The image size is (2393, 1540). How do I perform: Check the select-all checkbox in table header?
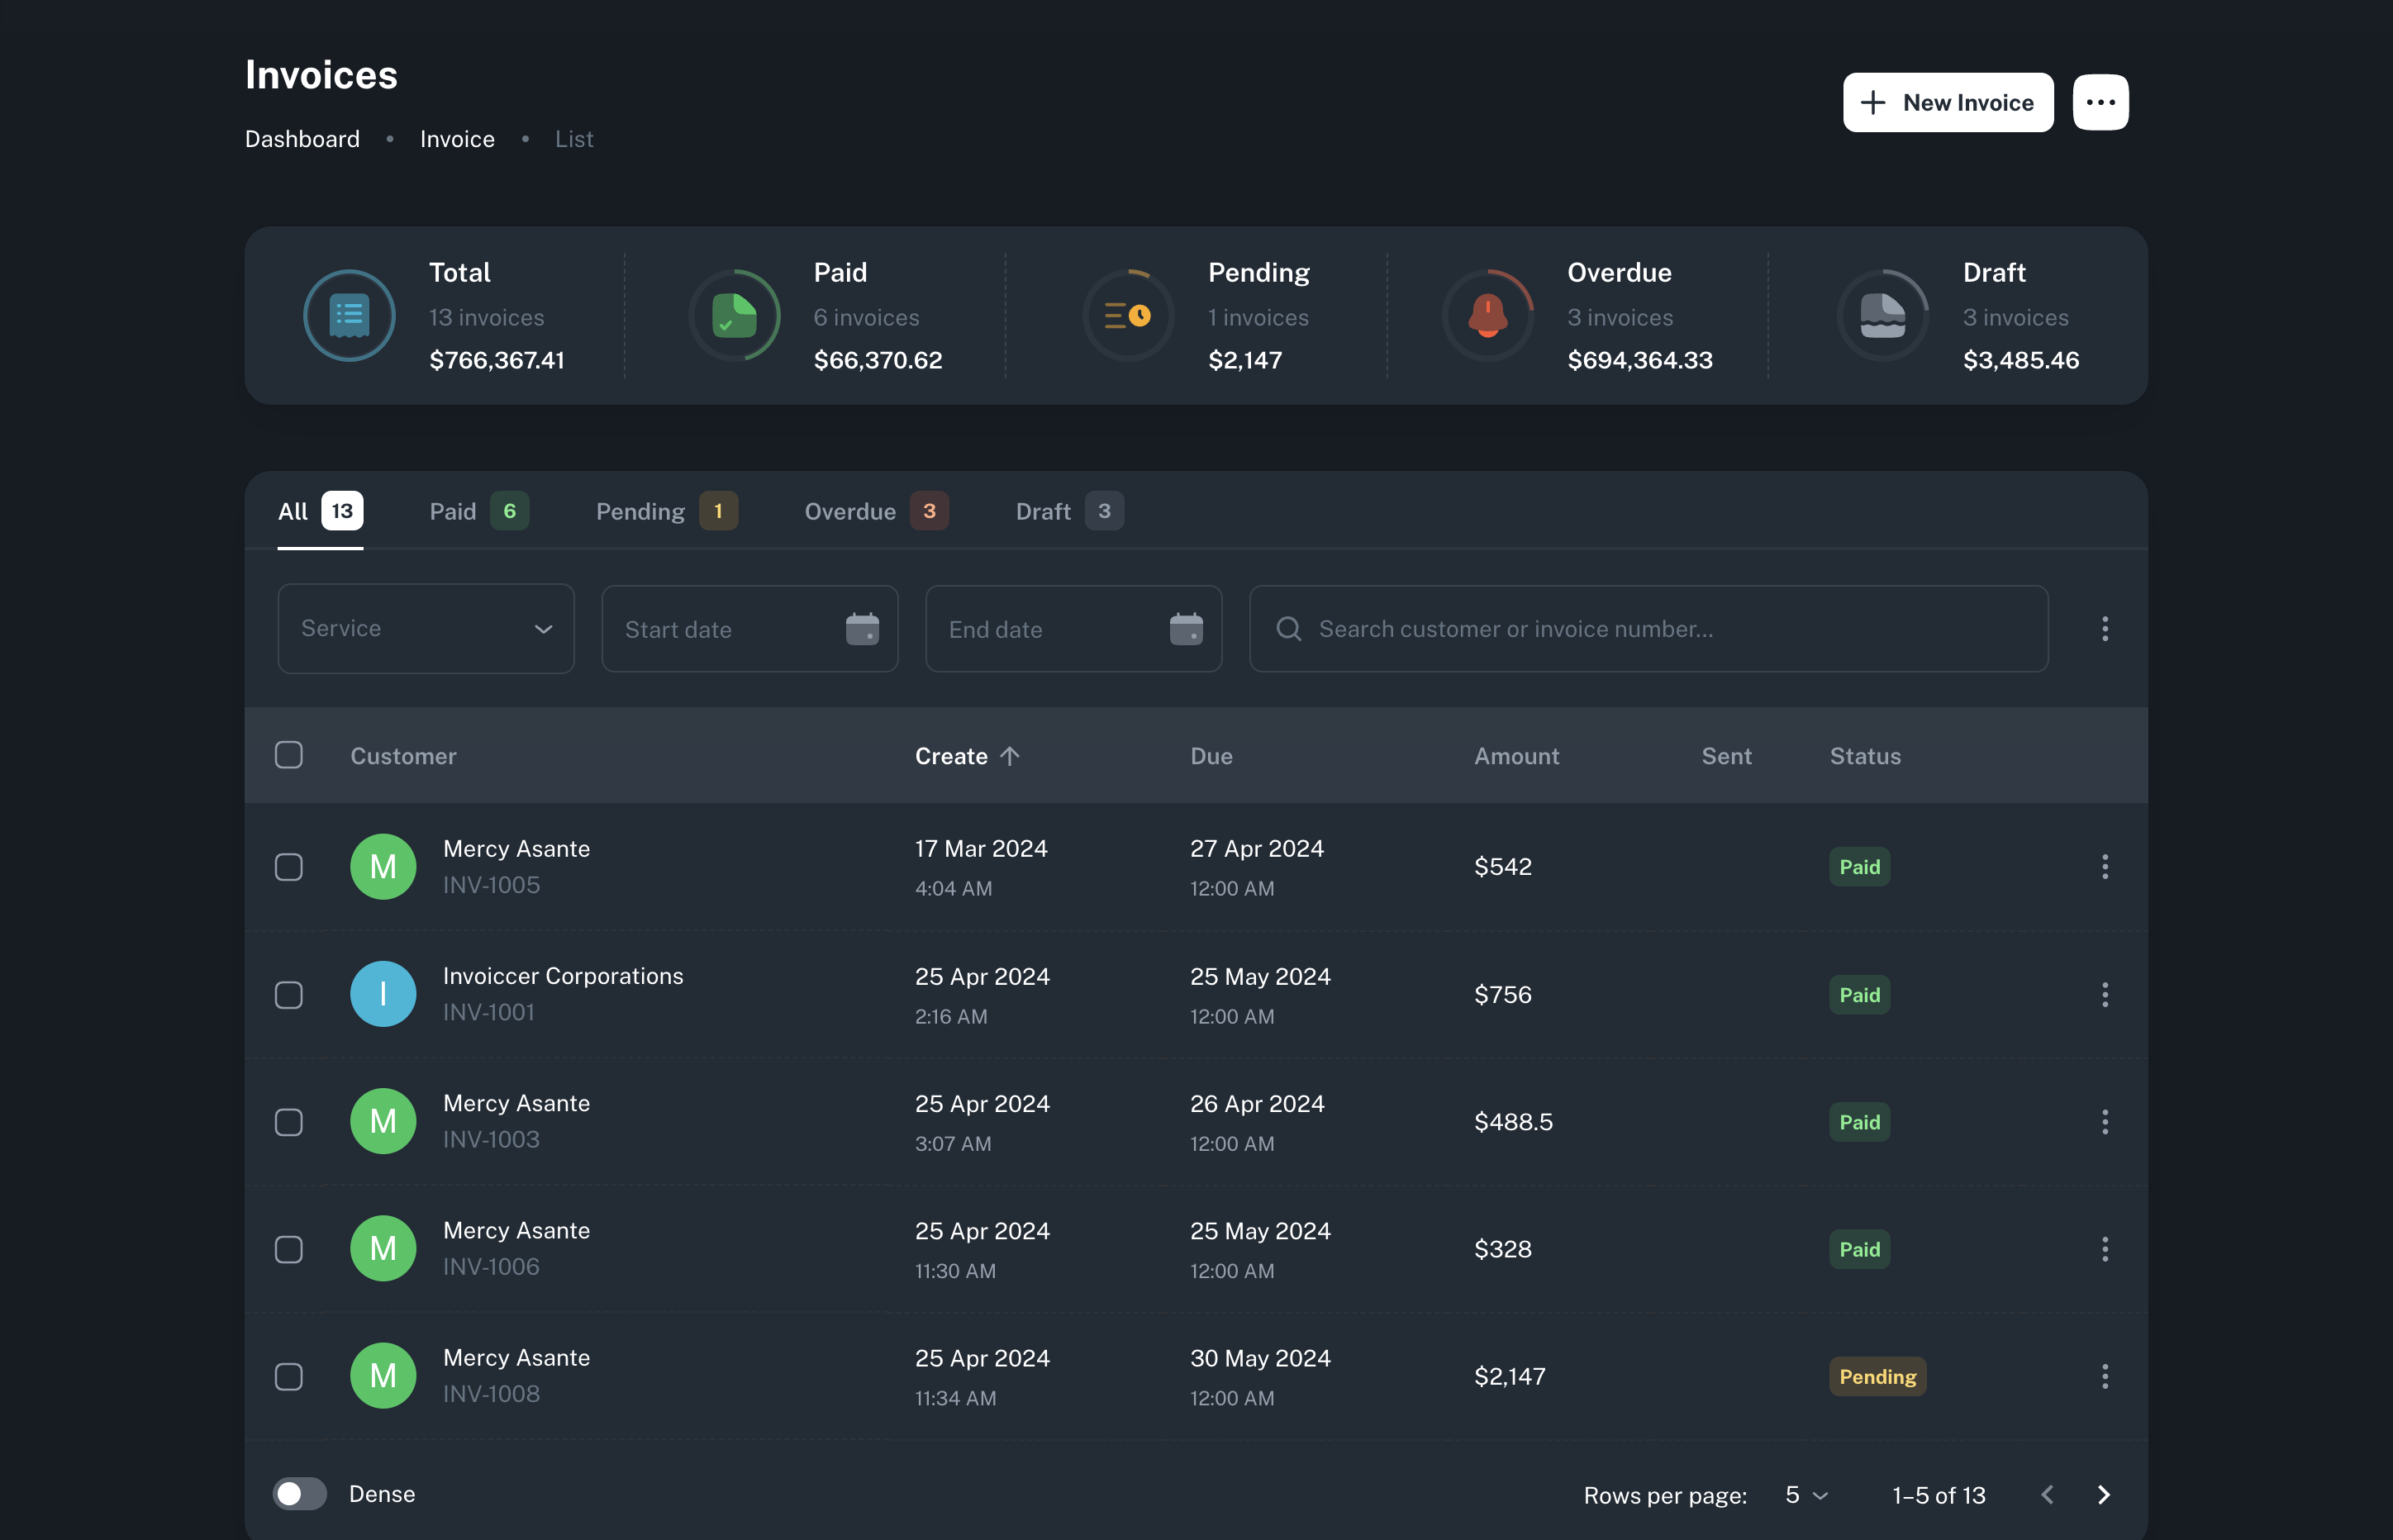pyautogui.click(x=289, y=755)
